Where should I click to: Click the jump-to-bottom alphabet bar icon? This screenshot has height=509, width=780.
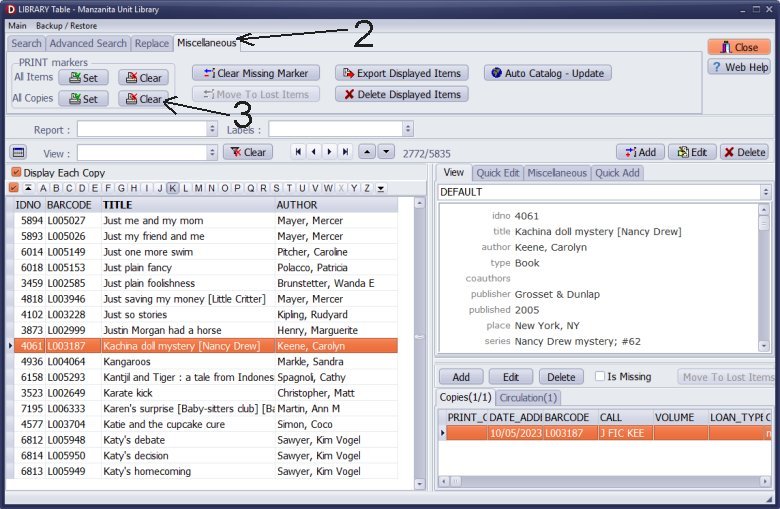pyautogui.click(x=381, y=188)
